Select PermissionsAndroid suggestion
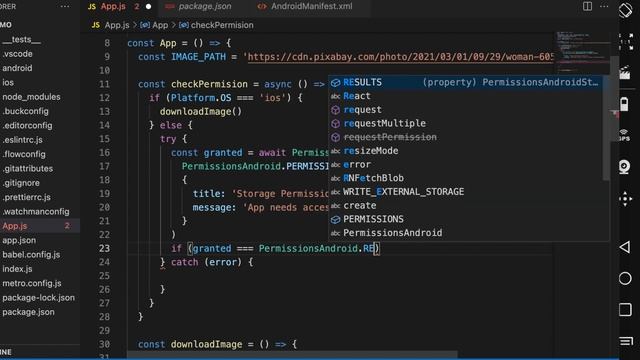 (x=465, y=233)
